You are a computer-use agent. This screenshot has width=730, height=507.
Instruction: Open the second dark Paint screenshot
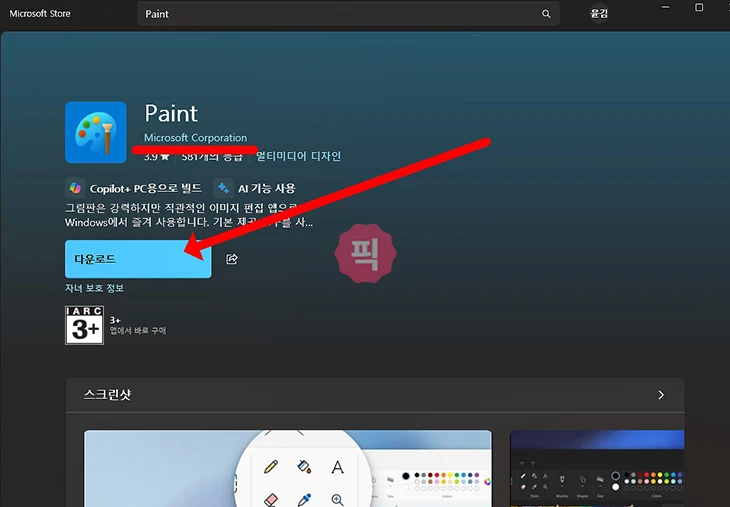597,468
